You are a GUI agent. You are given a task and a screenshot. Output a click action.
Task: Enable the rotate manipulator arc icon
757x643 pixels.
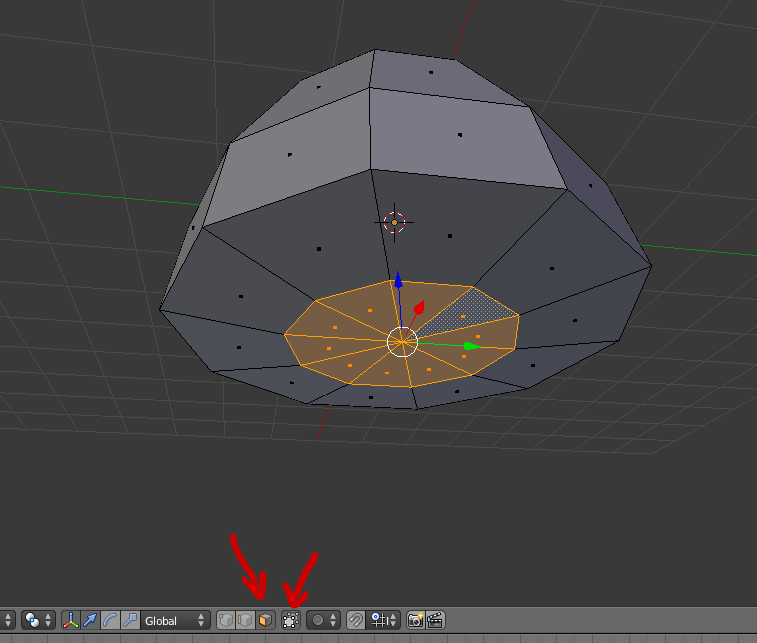pos(111,620)
